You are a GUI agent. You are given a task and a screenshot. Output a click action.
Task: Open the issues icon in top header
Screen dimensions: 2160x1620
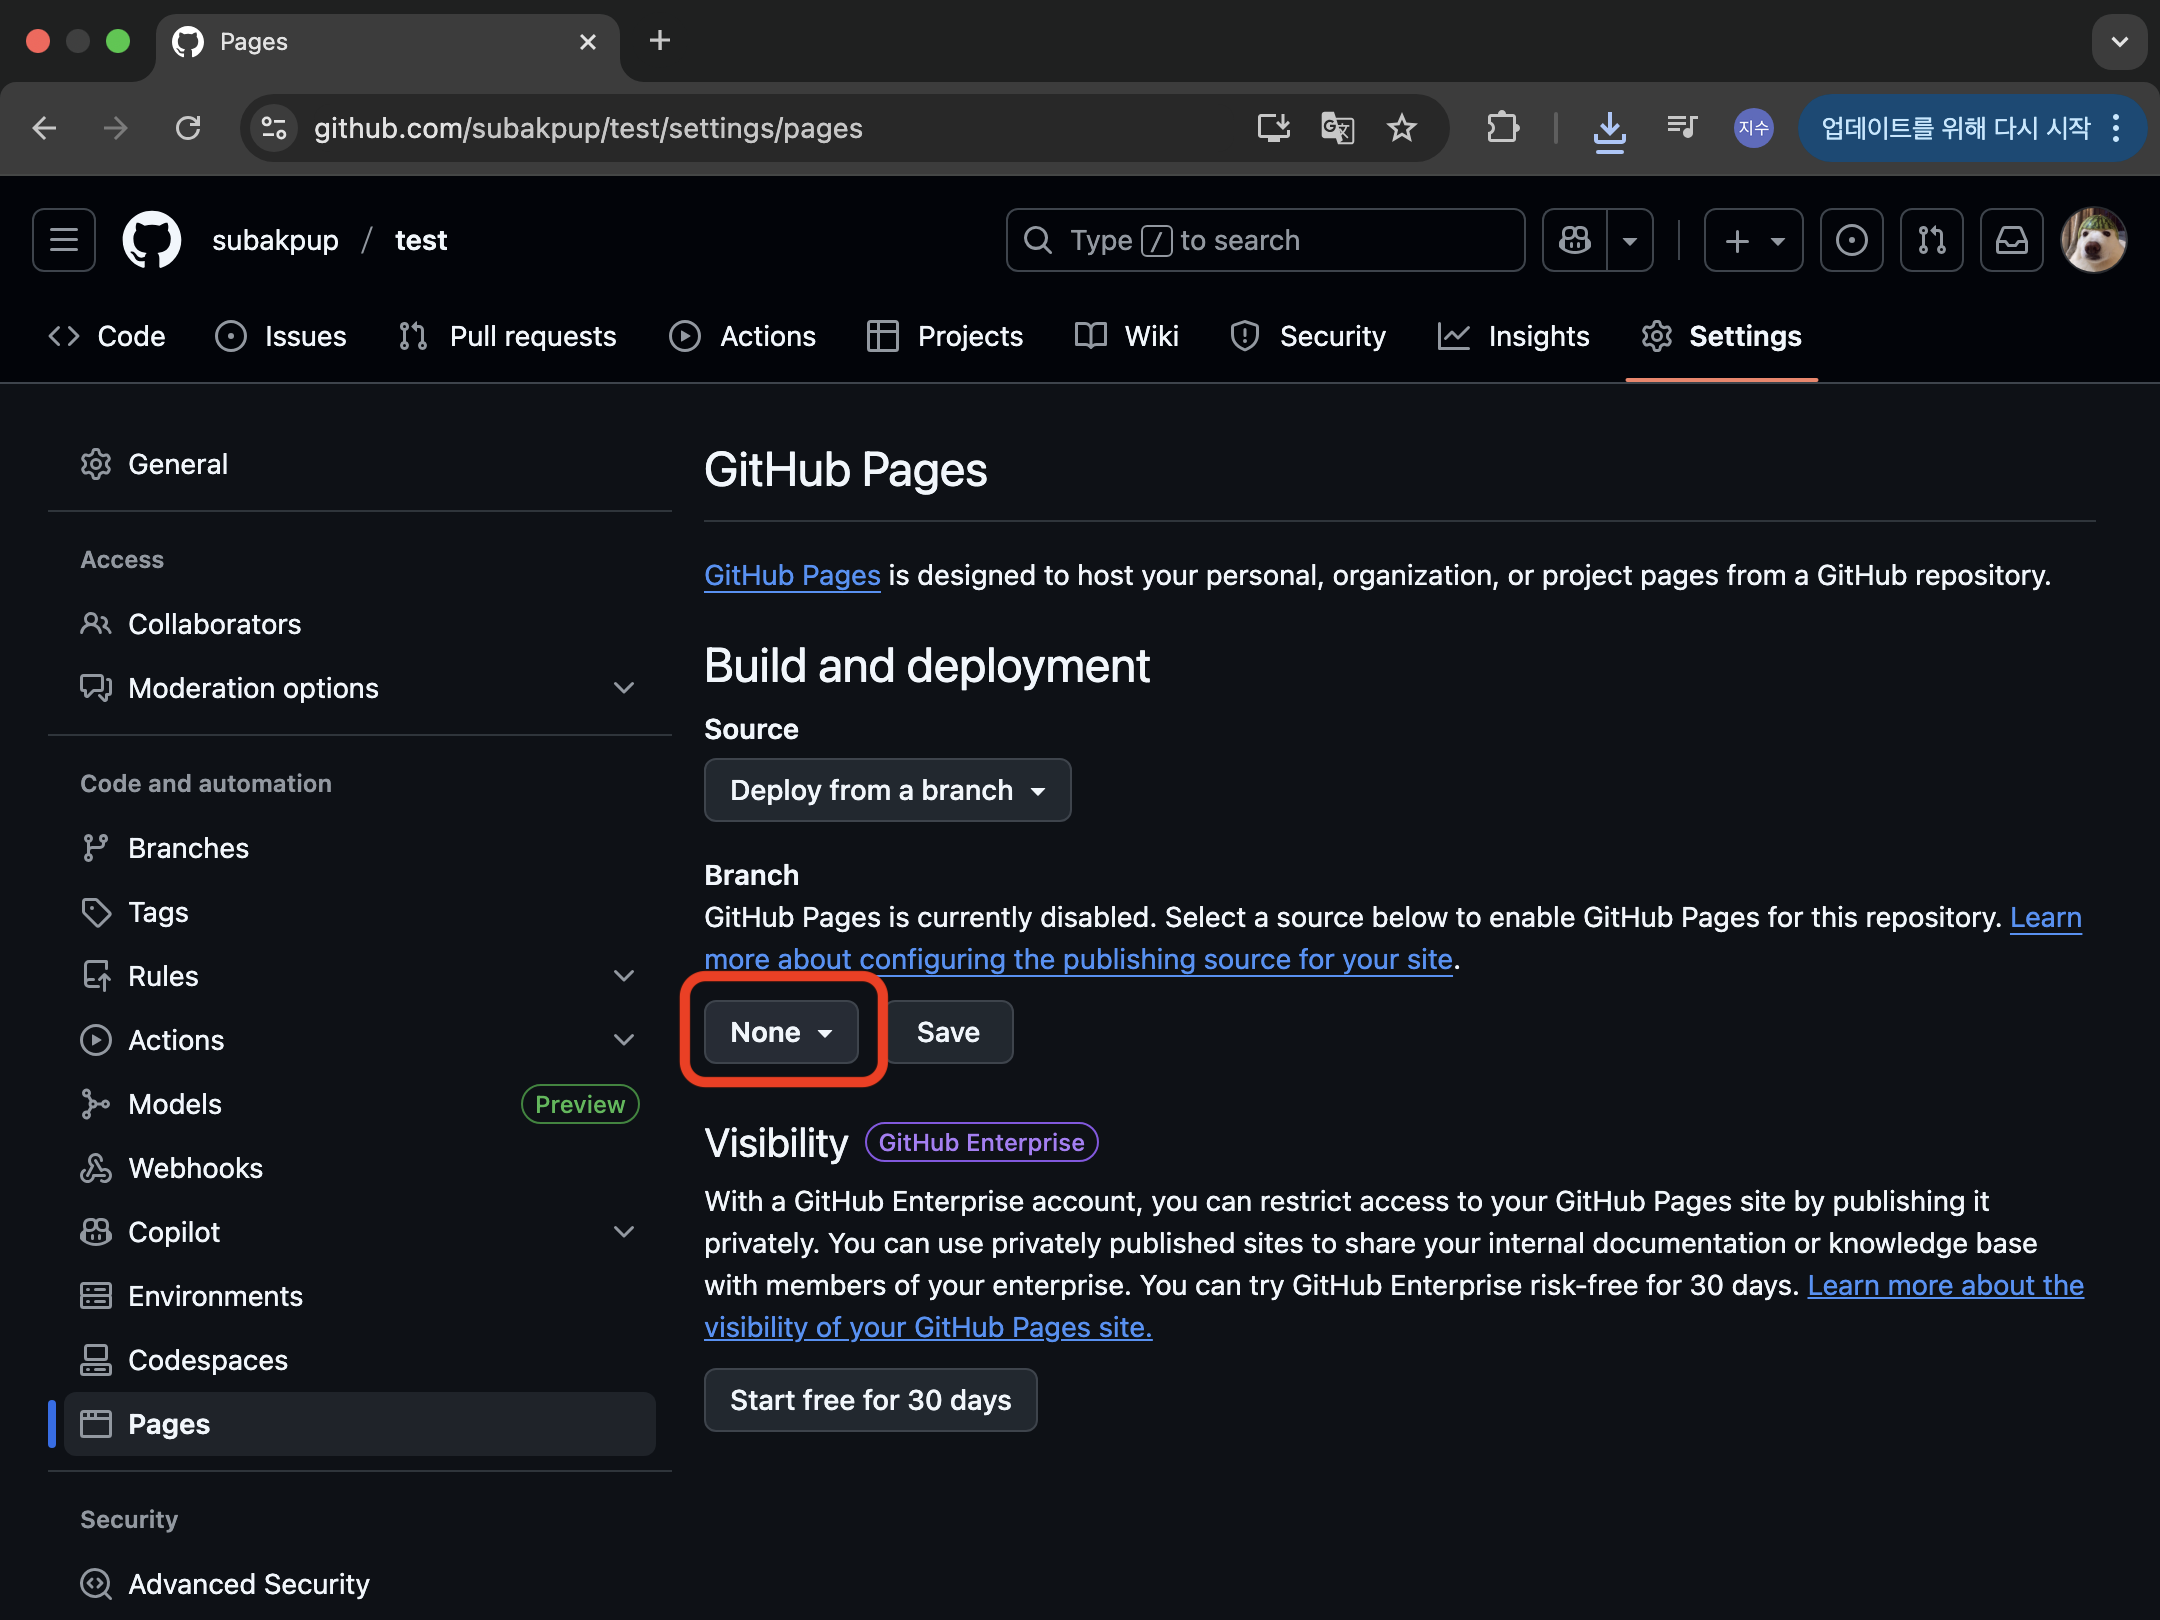click(x=1851, y=240)
